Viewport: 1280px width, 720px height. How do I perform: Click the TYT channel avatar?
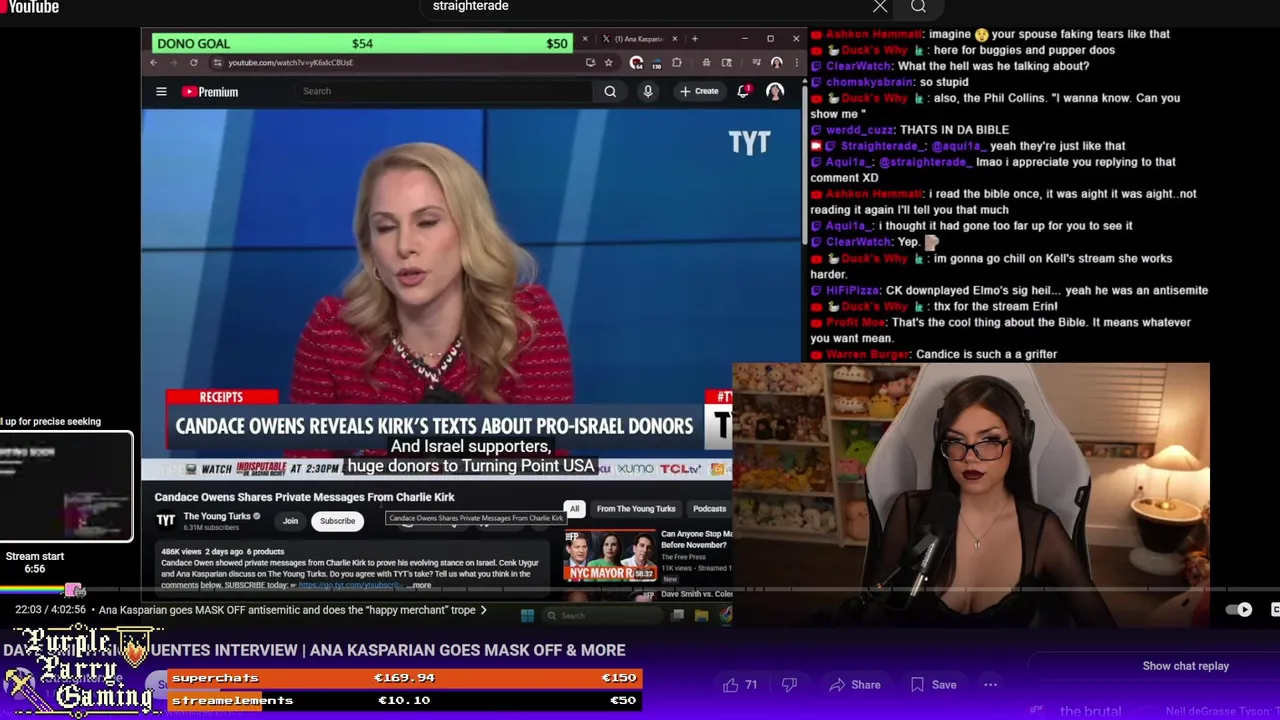166,520
